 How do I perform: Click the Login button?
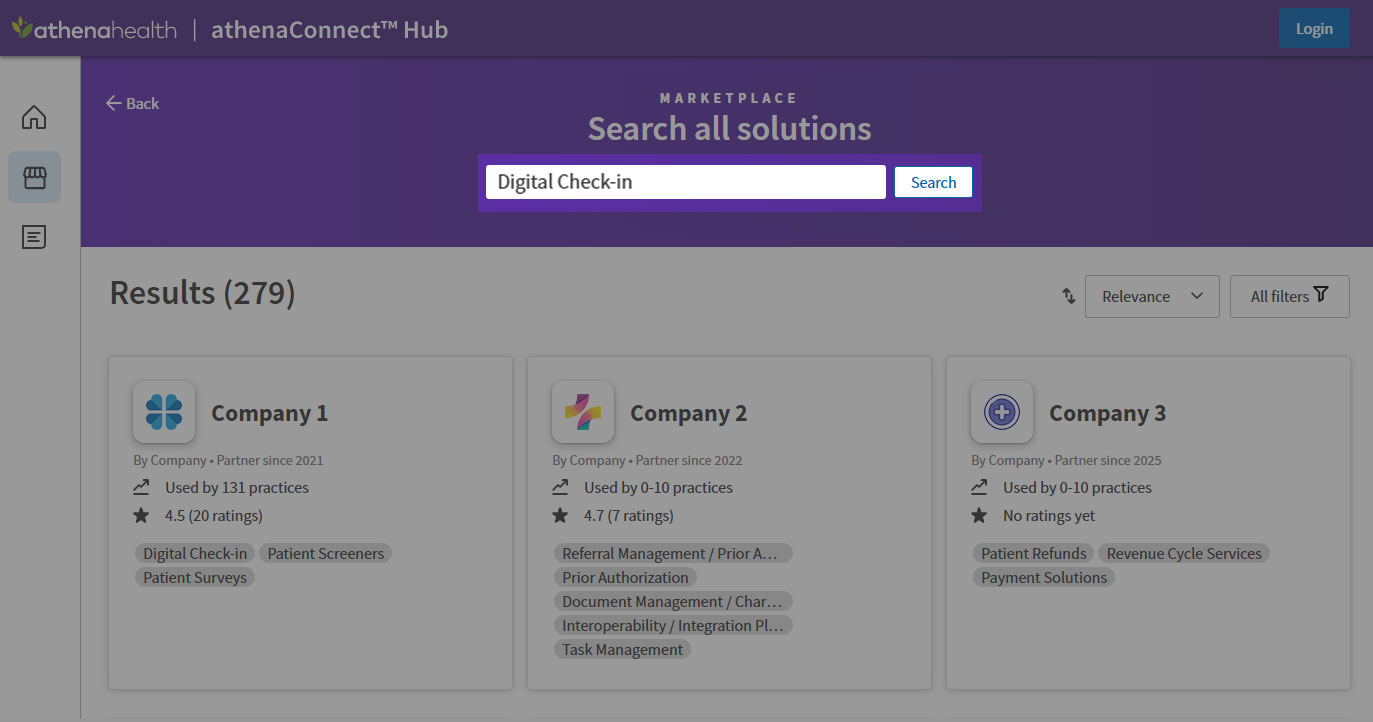pos(1314,28)
